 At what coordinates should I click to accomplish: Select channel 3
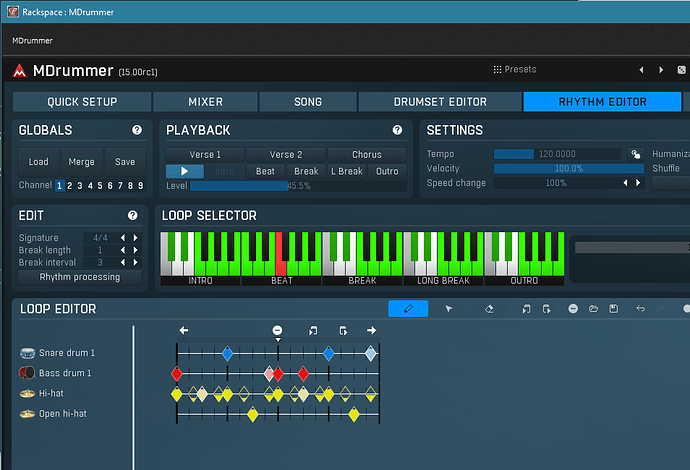click(x=80, y=185)
